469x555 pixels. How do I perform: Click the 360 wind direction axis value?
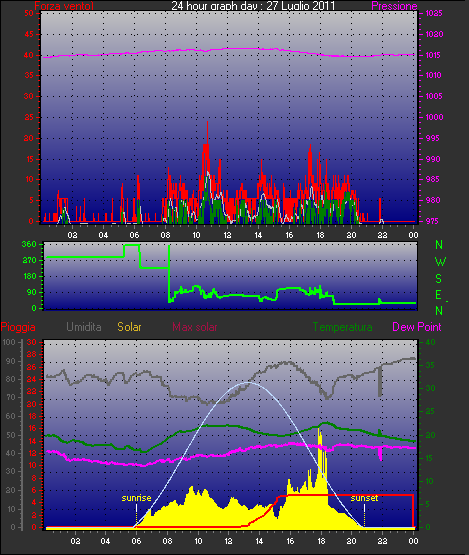coord(29,244)
